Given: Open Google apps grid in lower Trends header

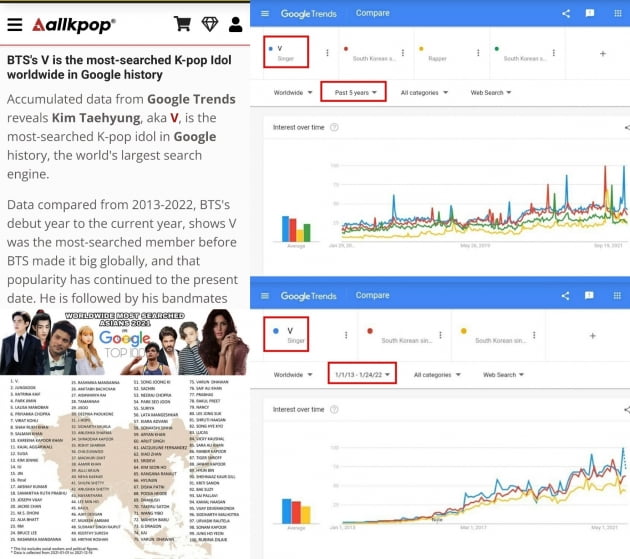Looking at the screenshot, I should coord(617,296).
